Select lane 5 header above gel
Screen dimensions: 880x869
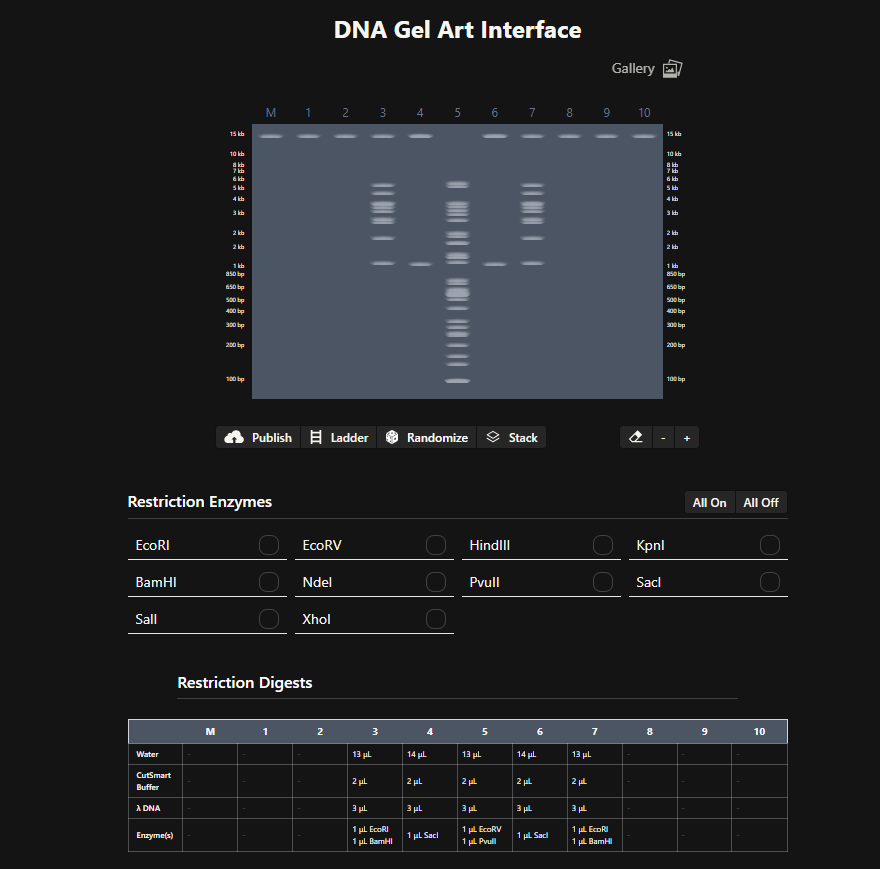(457, 113)
